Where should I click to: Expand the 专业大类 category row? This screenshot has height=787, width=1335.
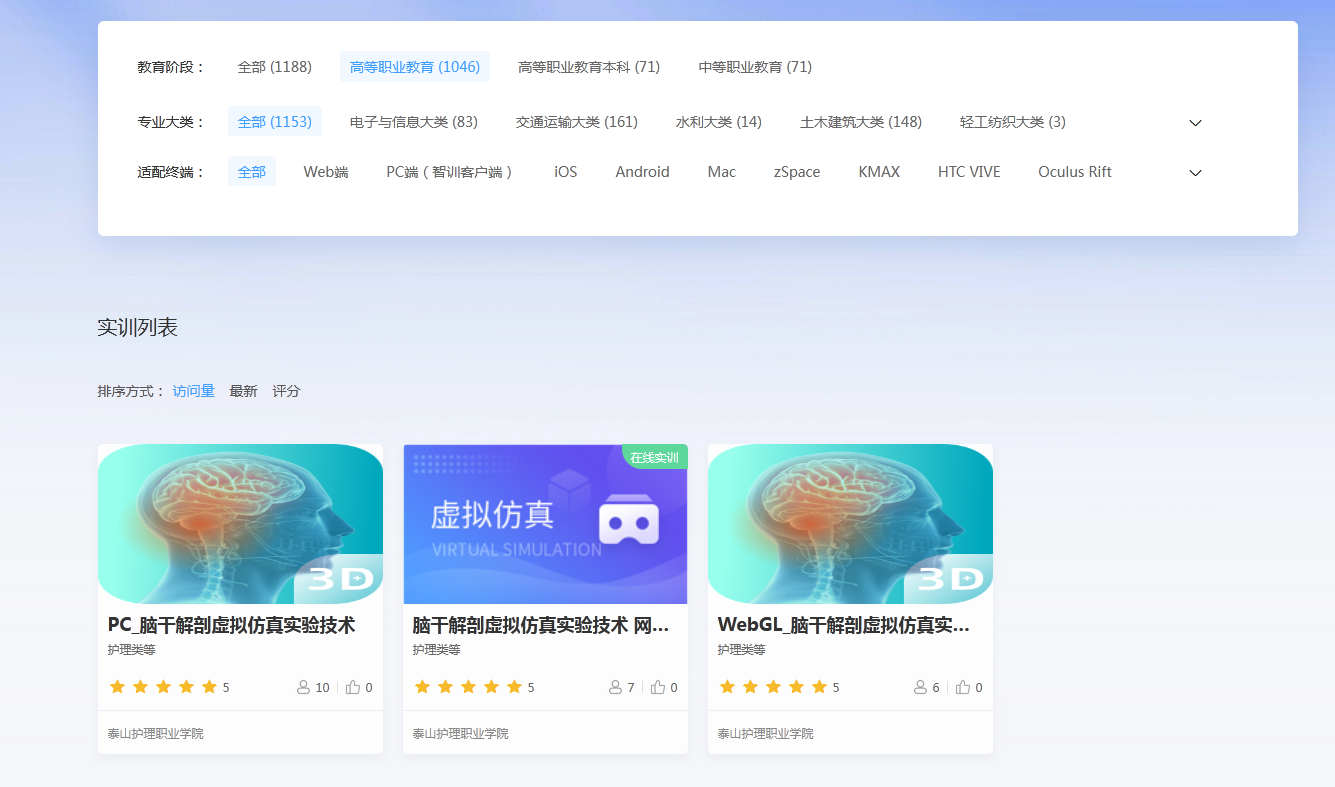pos(1195,123)
